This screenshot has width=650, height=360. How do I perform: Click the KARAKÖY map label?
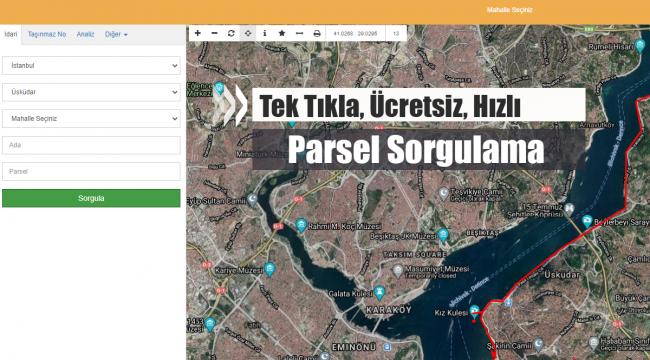pos(388,310)
